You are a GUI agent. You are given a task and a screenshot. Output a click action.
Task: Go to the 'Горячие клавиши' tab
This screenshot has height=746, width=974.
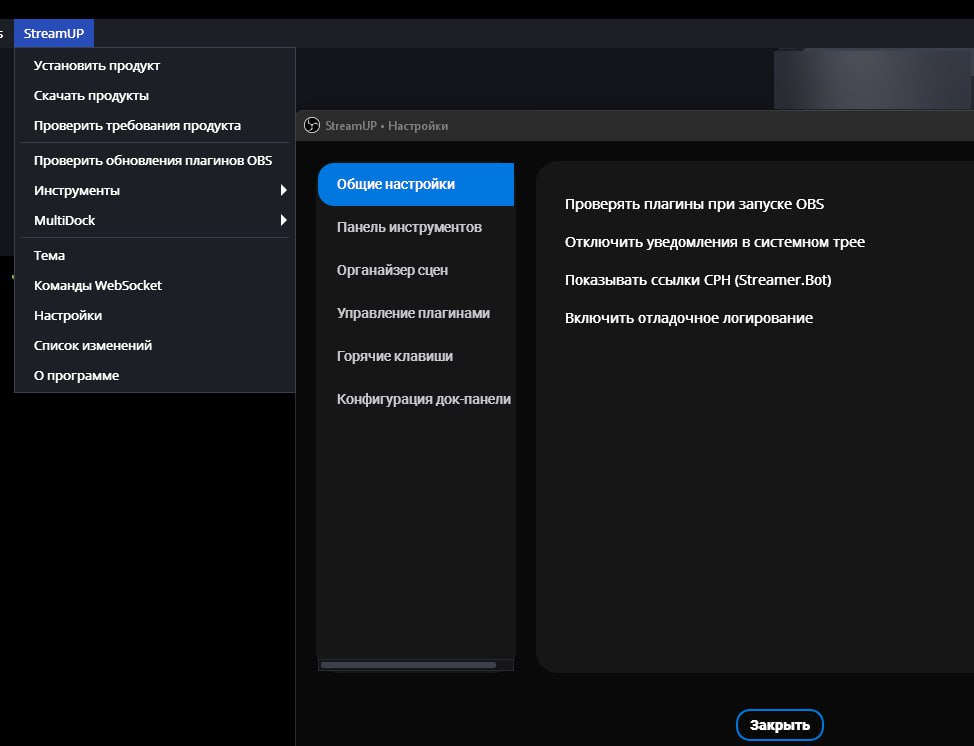tap(395, 356)
